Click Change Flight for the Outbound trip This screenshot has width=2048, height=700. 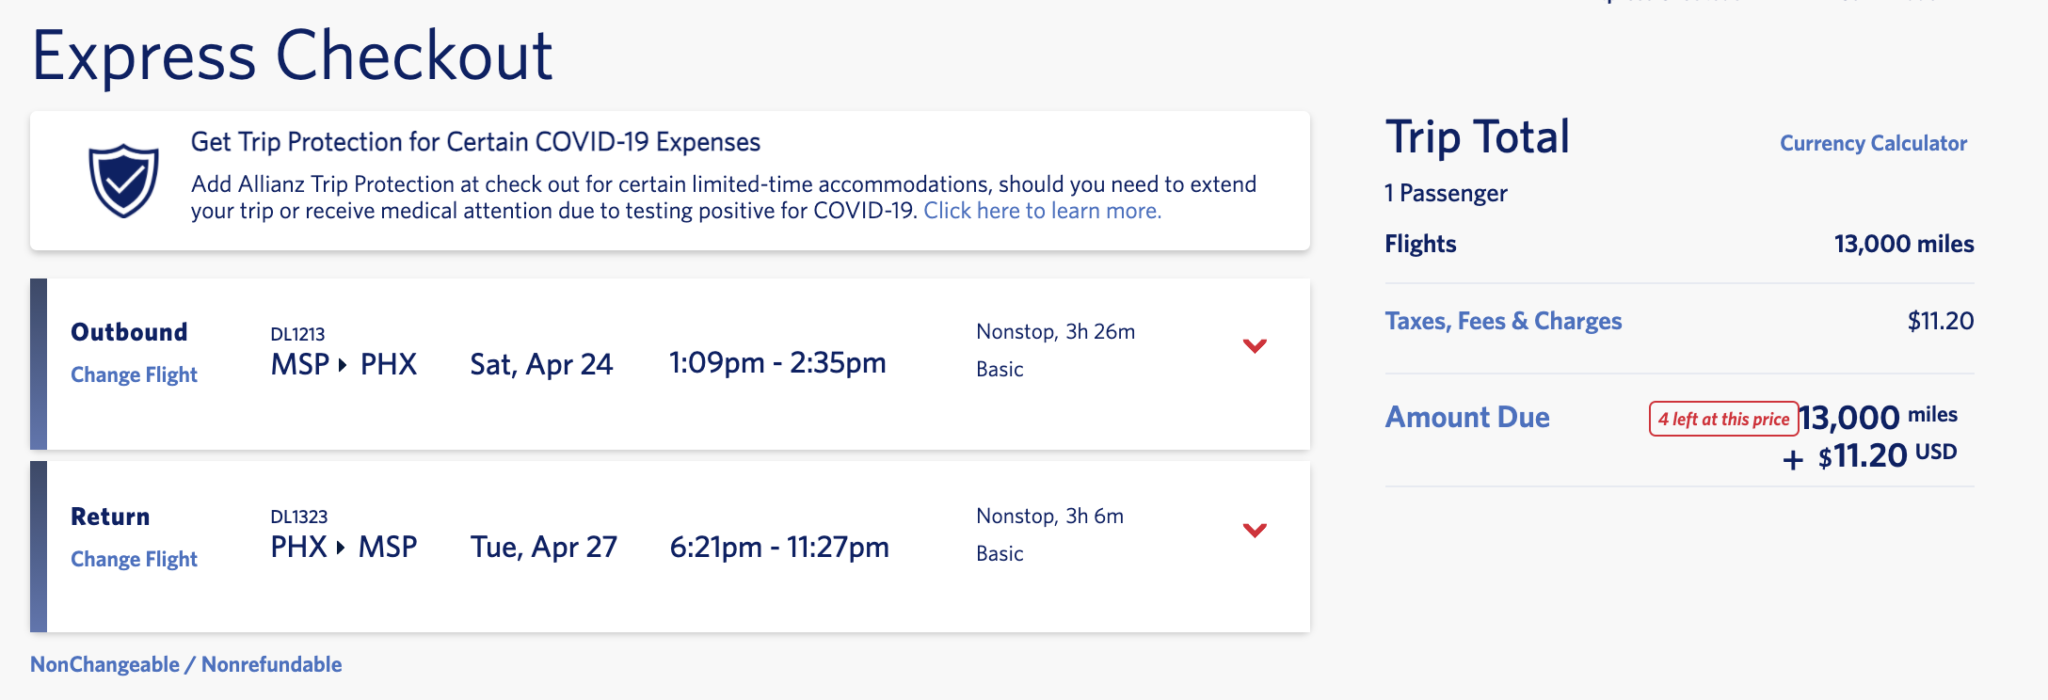[x=133, y=374]
